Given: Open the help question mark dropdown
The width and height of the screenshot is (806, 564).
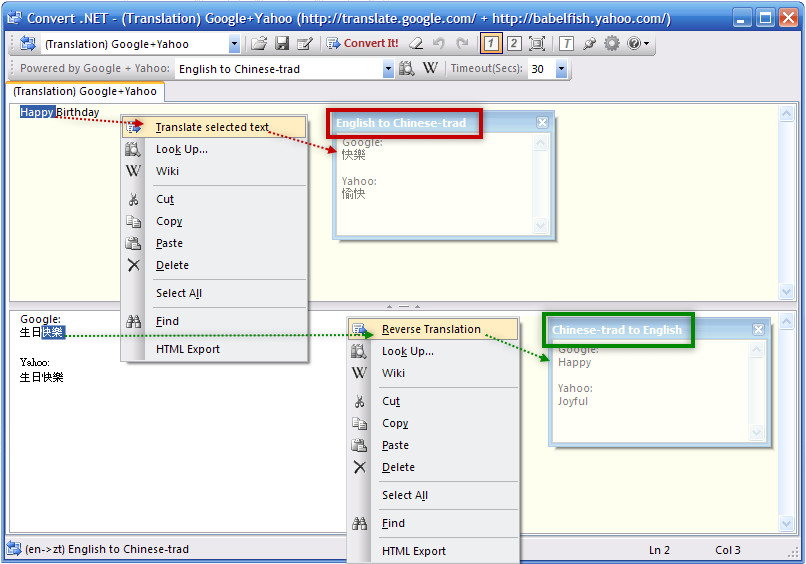Looking at the screenshot, I should pyautogui.click(x=638, y=44).
